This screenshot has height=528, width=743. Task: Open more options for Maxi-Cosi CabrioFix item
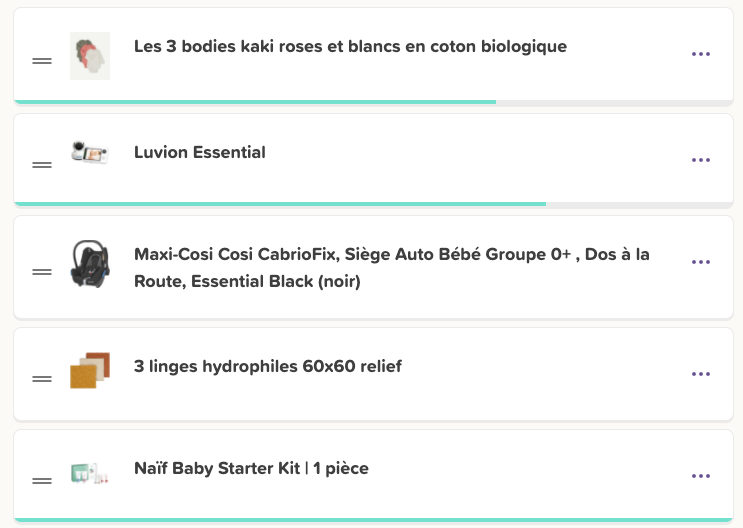tap(700, 262)
